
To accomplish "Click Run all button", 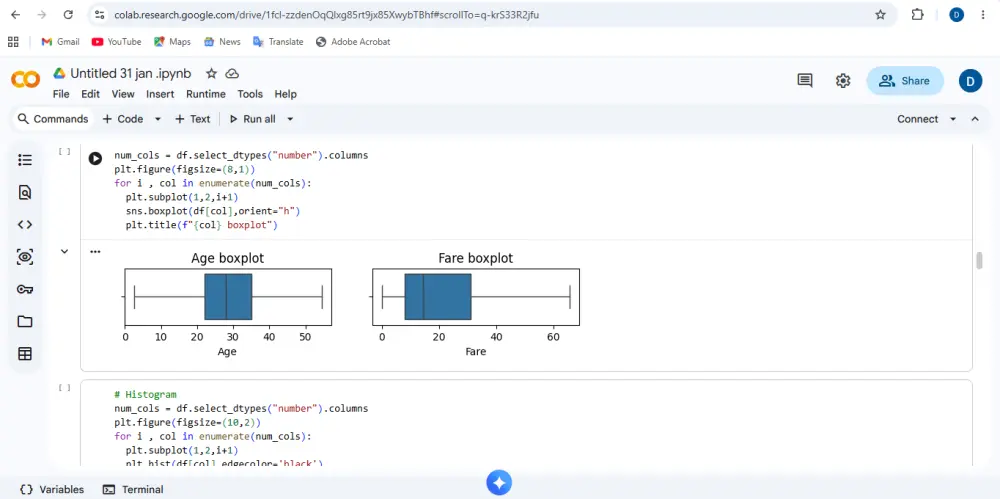I will 253,119.
